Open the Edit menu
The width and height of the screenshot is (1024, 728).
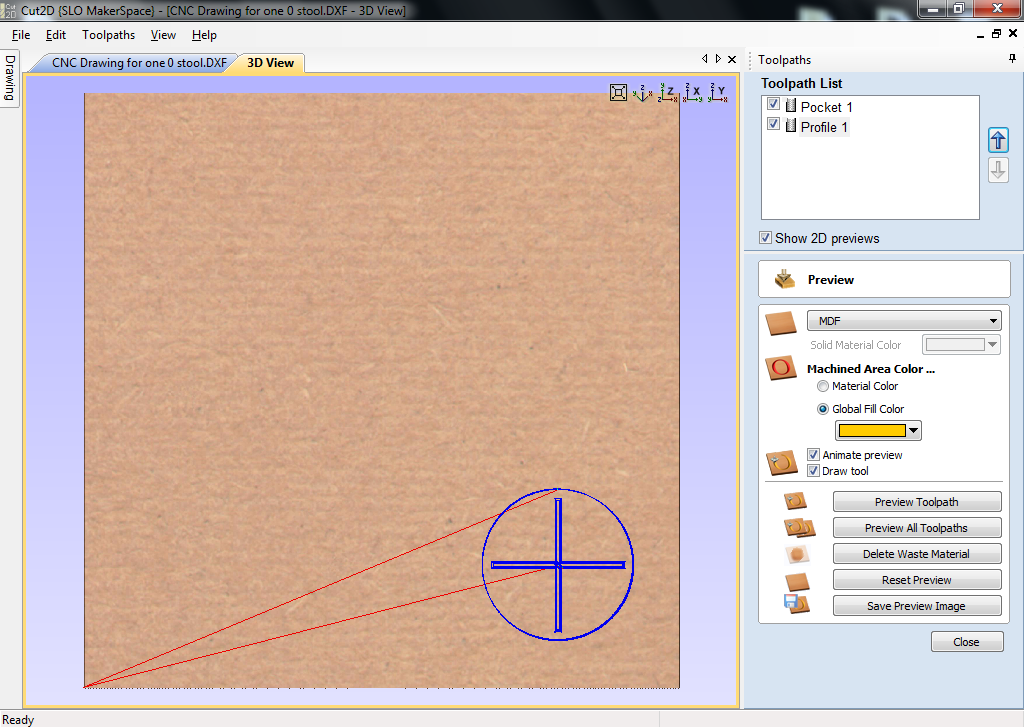[x=56, y=35]
